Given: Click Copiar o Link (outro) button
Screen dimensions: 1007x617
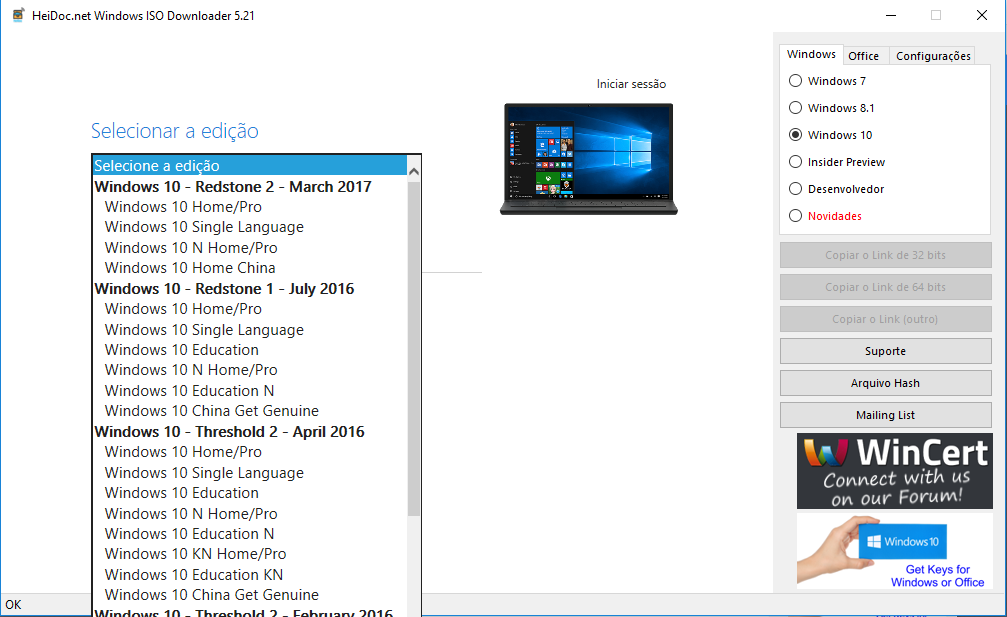Looking at the screenshot, I should click(886, 319).
